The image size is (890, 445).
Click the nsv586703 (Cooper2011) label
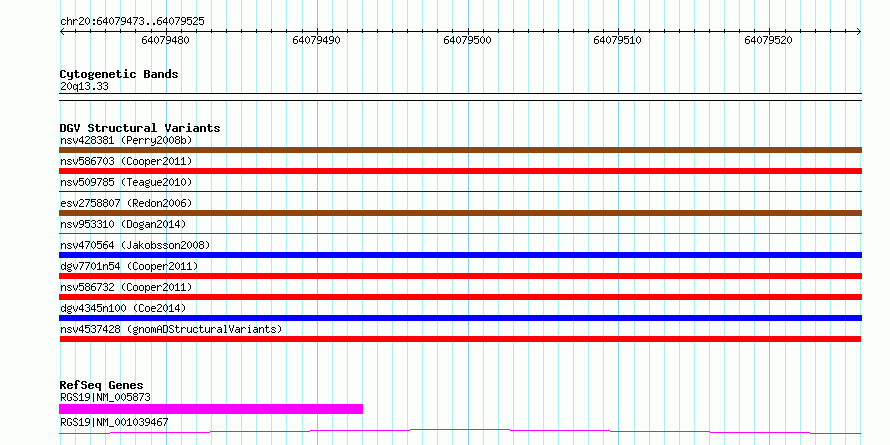click(126, 161)
